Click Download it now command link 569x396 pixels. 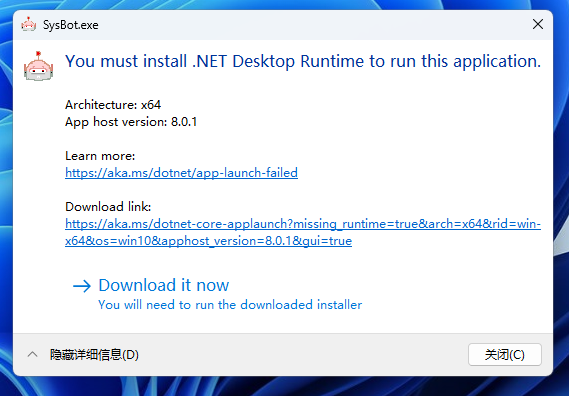(x=218, y=294)
